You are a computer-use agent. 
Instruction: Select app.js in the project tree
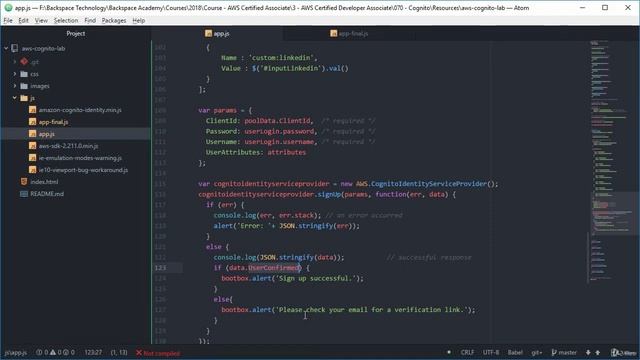[76, 134]
